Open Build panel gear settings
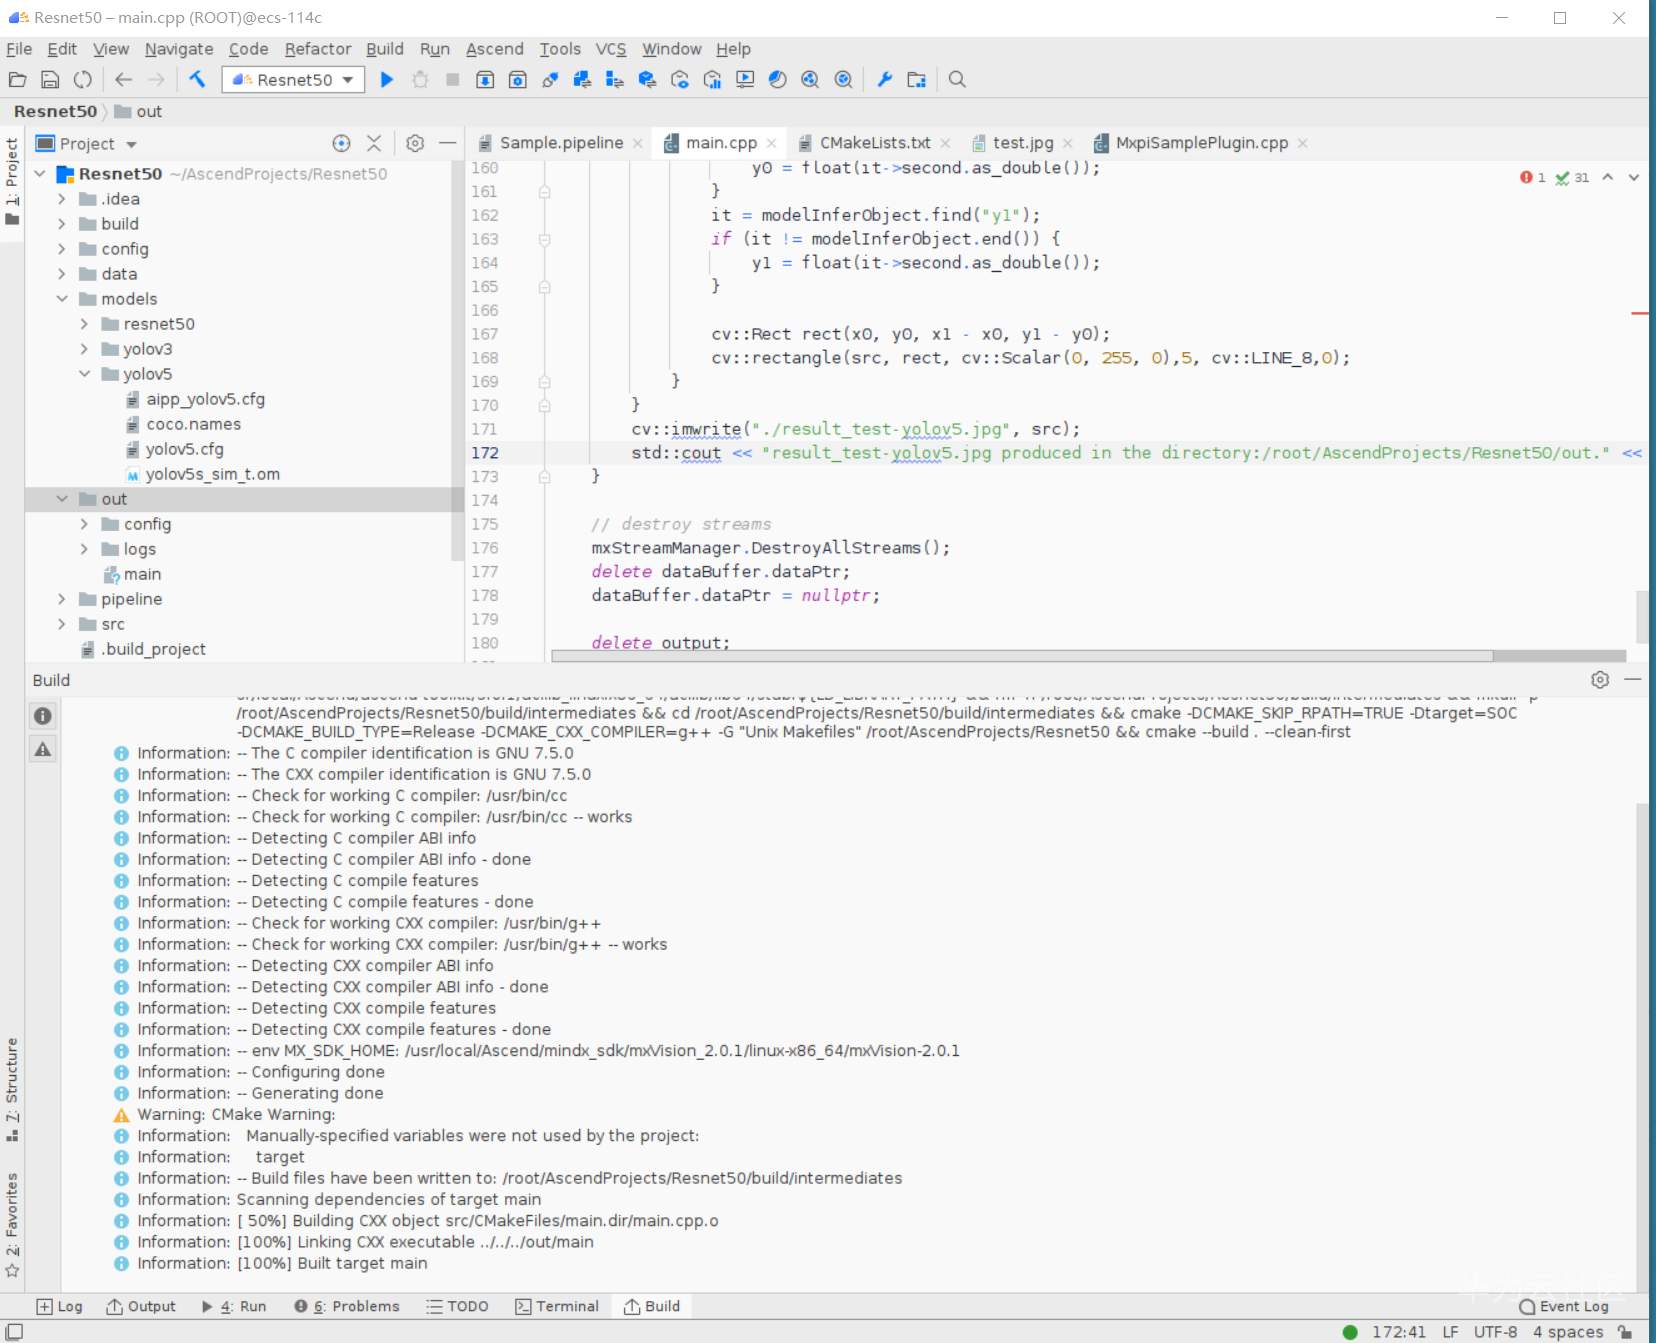Viewport: 1656px width, 1343px height. click(x=1600, y=680)
